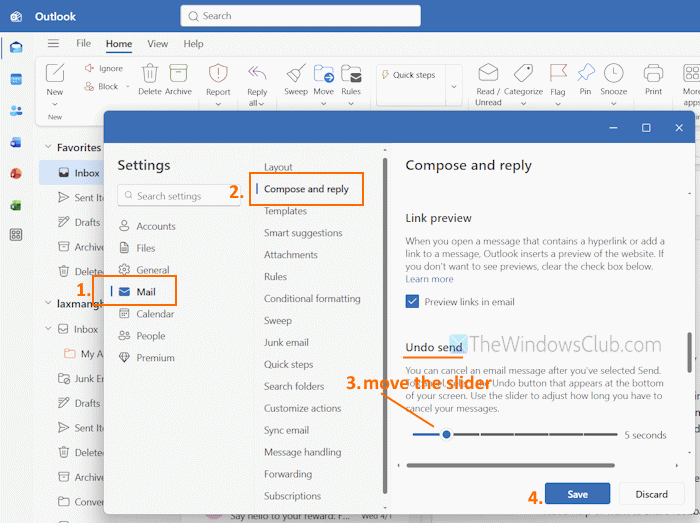Click the Reply all arrows icon
The height and width of the screenshot is (523, 700).
[x=257, y=73]
